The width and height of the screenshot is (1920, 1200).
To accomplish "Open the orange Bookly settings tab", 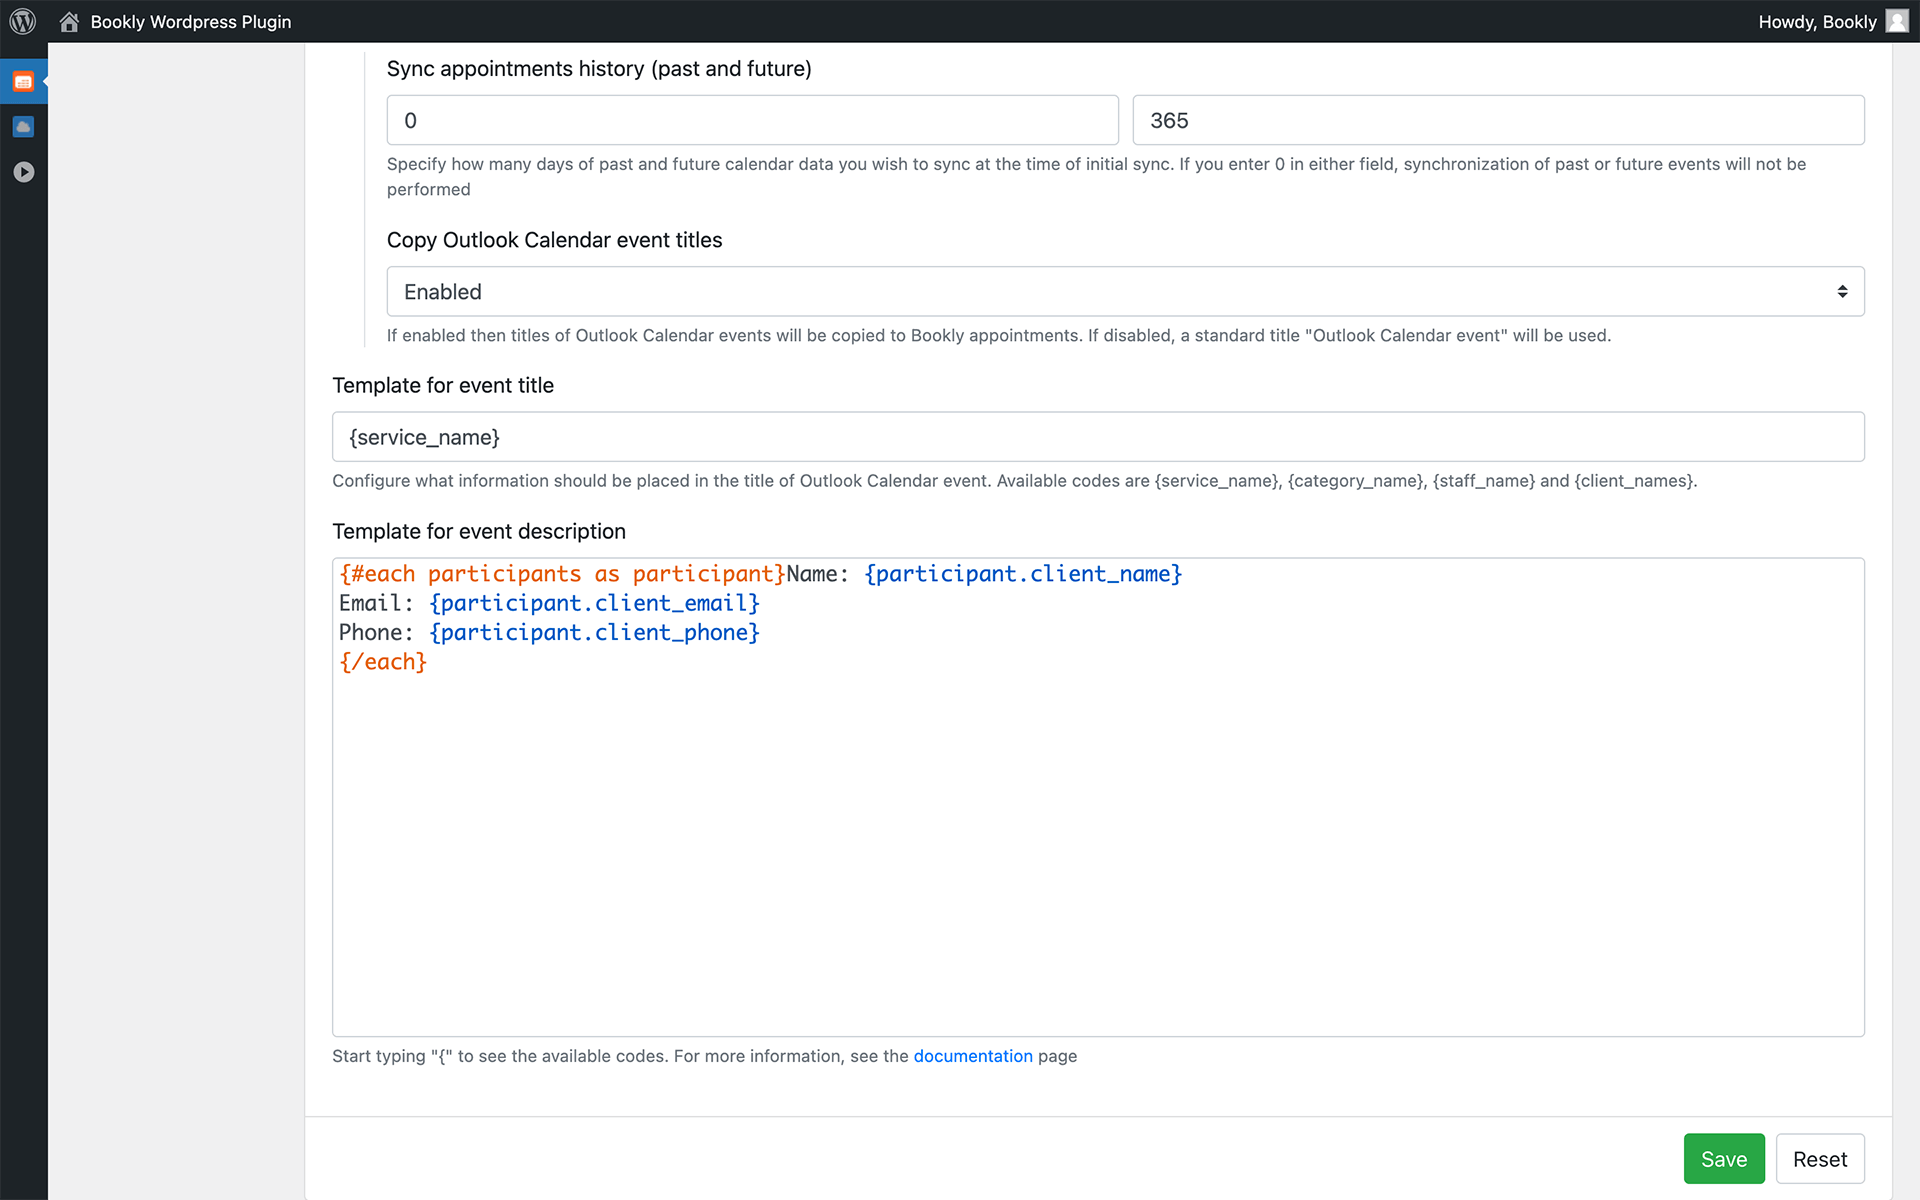I will pos(23,81).
